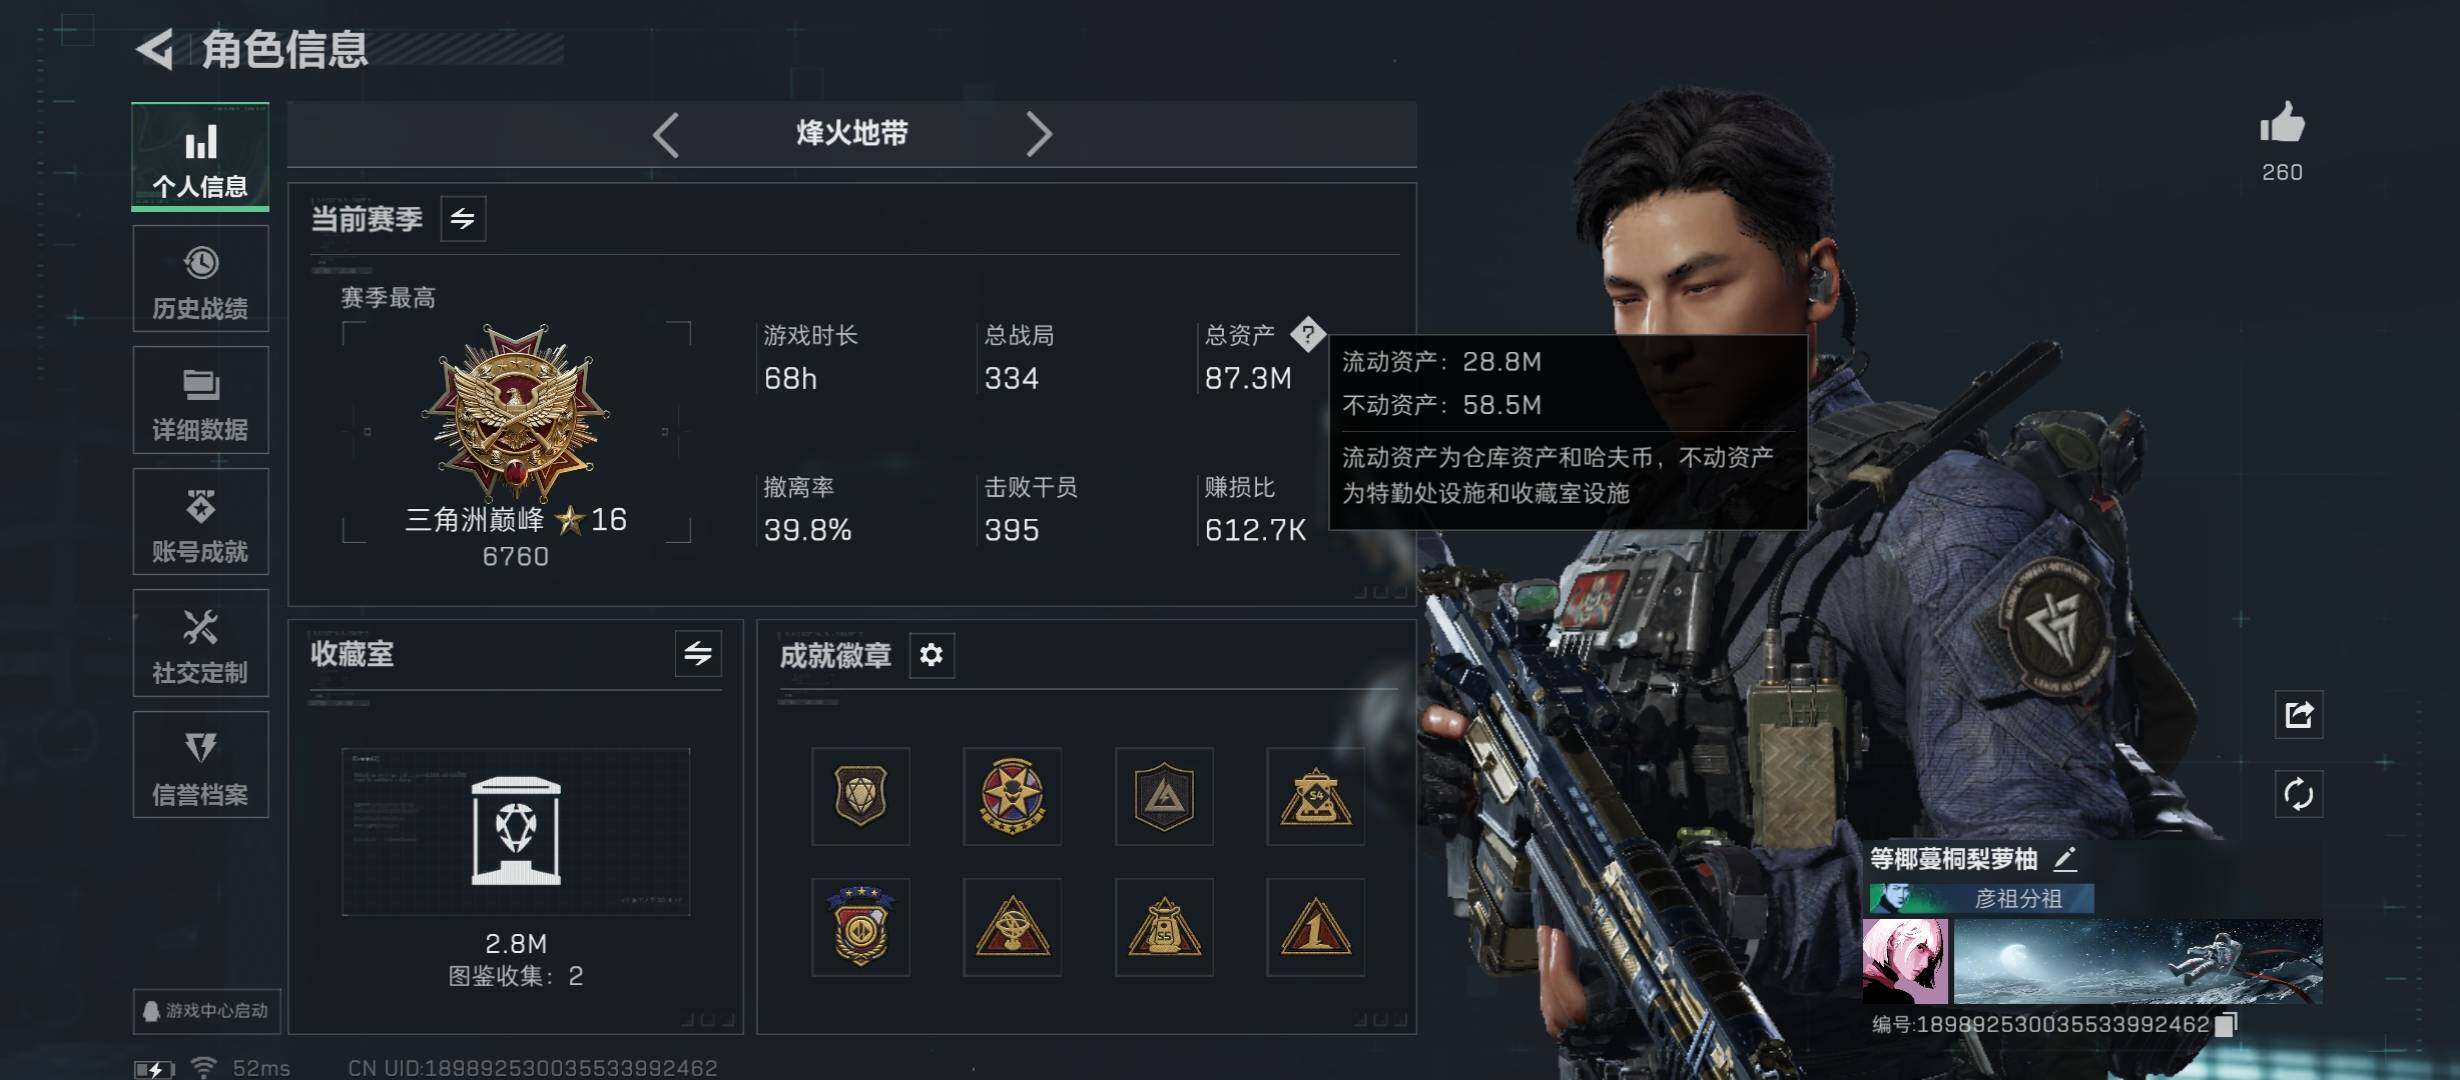Open the 信誉档案 sidebar tab
The height and width of the screenshot is (1080, 2460).
(201, 765)
